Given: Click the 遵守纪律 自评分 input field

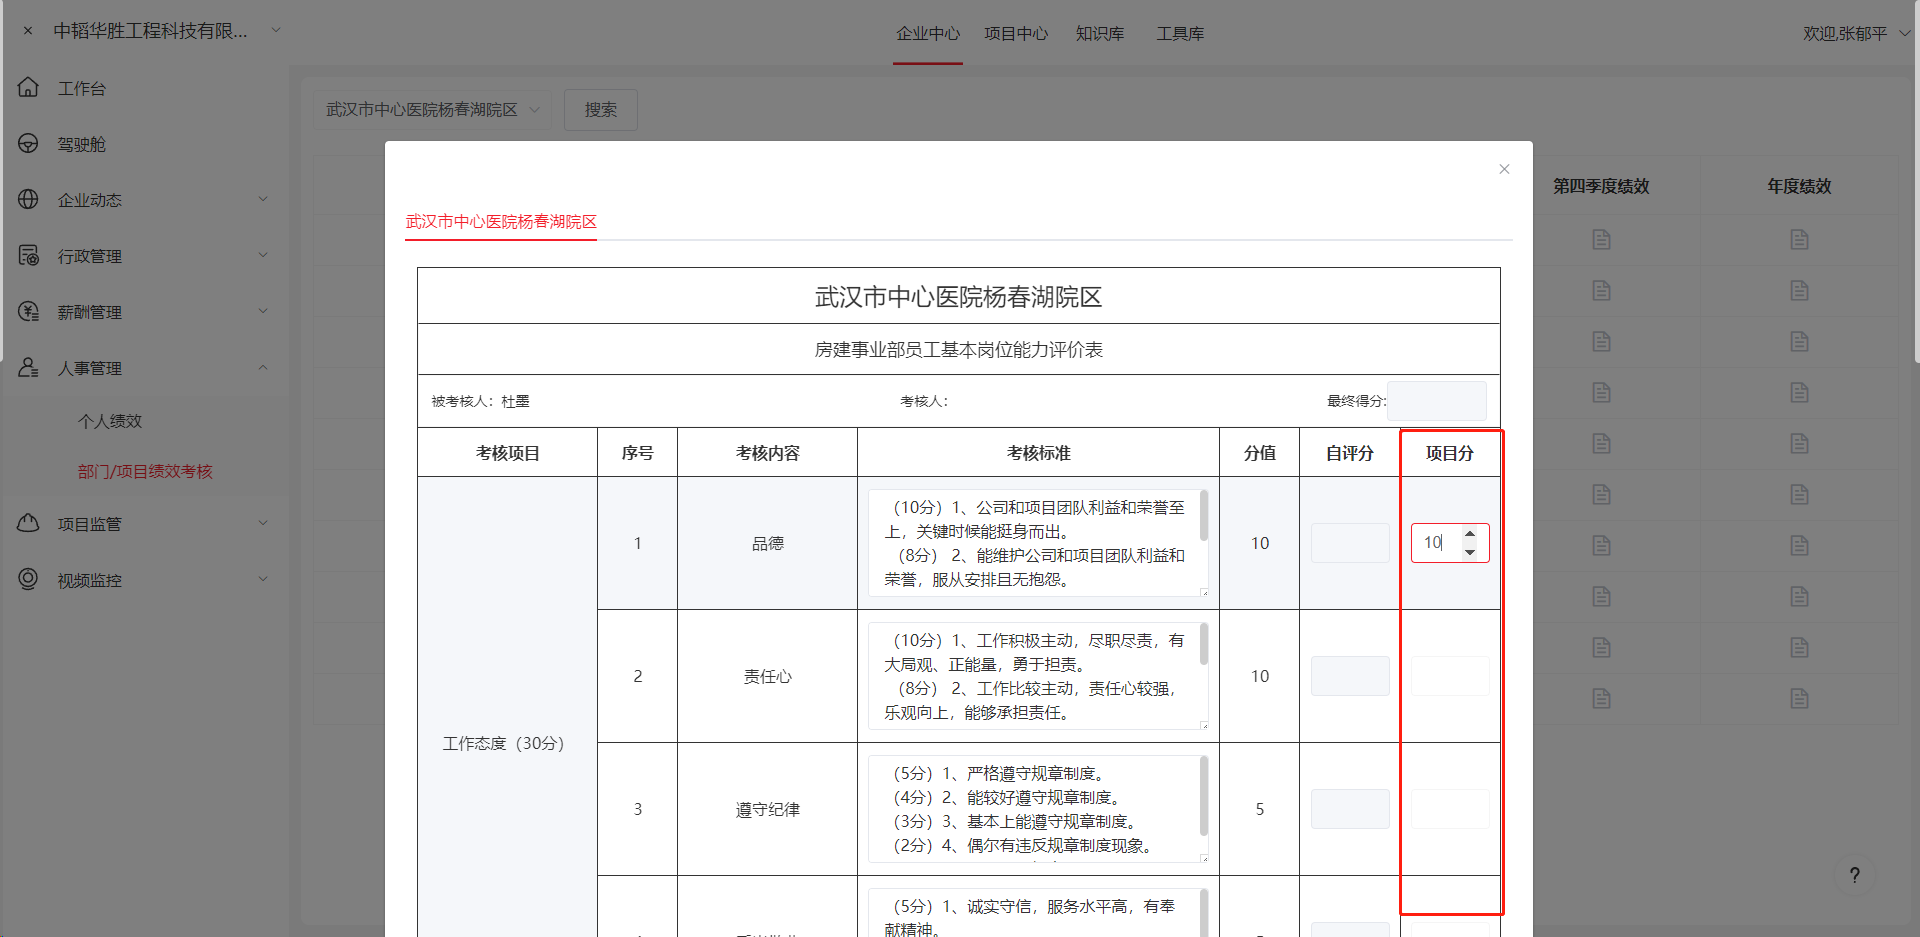Looking at the screenshot, I should pos(1350,809).
